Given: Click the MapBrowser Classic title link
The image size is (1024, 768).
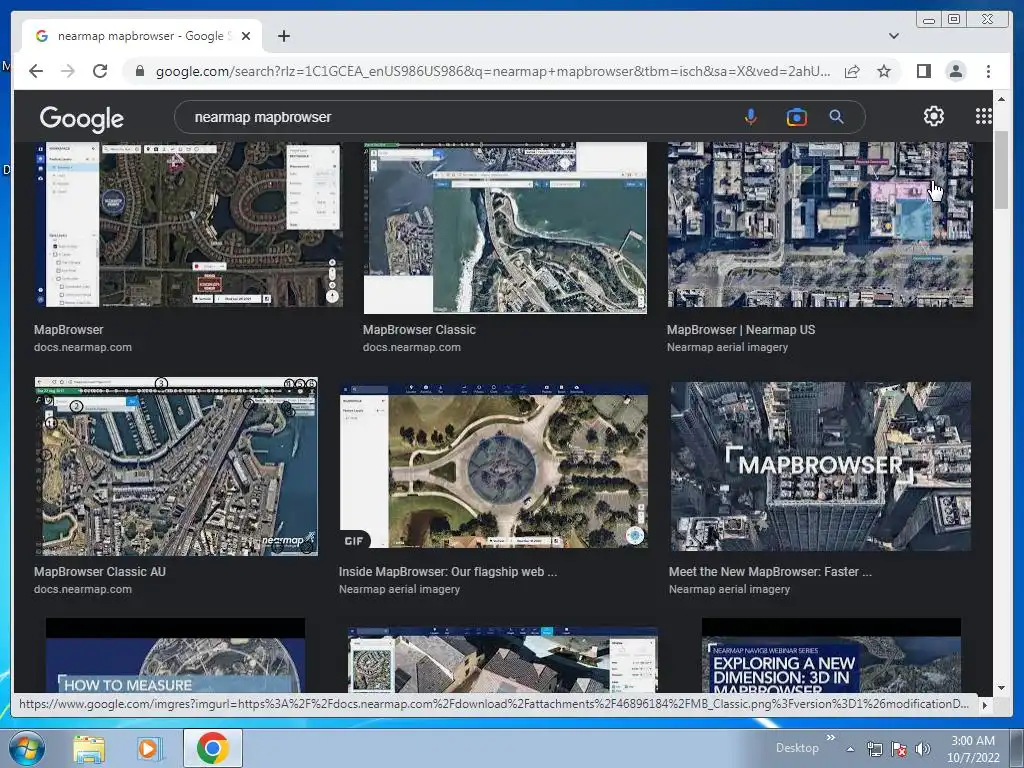Looking at the screenshot, I should 419,330.
